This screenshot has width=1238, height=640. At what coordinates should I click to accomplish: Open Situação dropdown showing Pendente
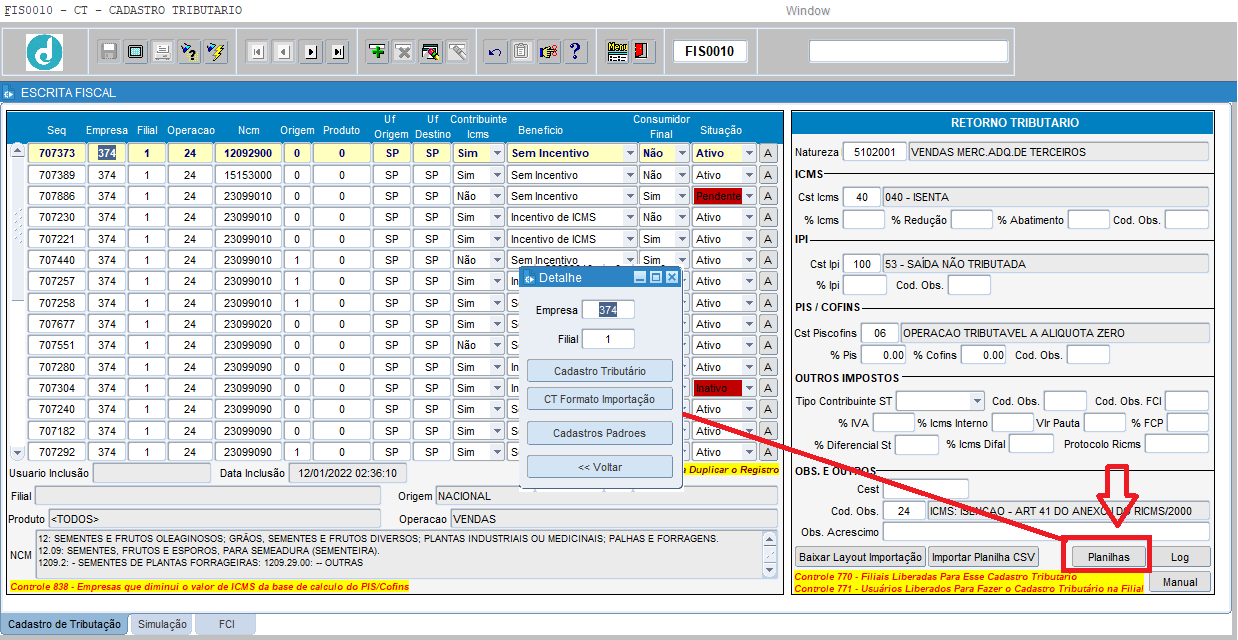pos(749,196)
